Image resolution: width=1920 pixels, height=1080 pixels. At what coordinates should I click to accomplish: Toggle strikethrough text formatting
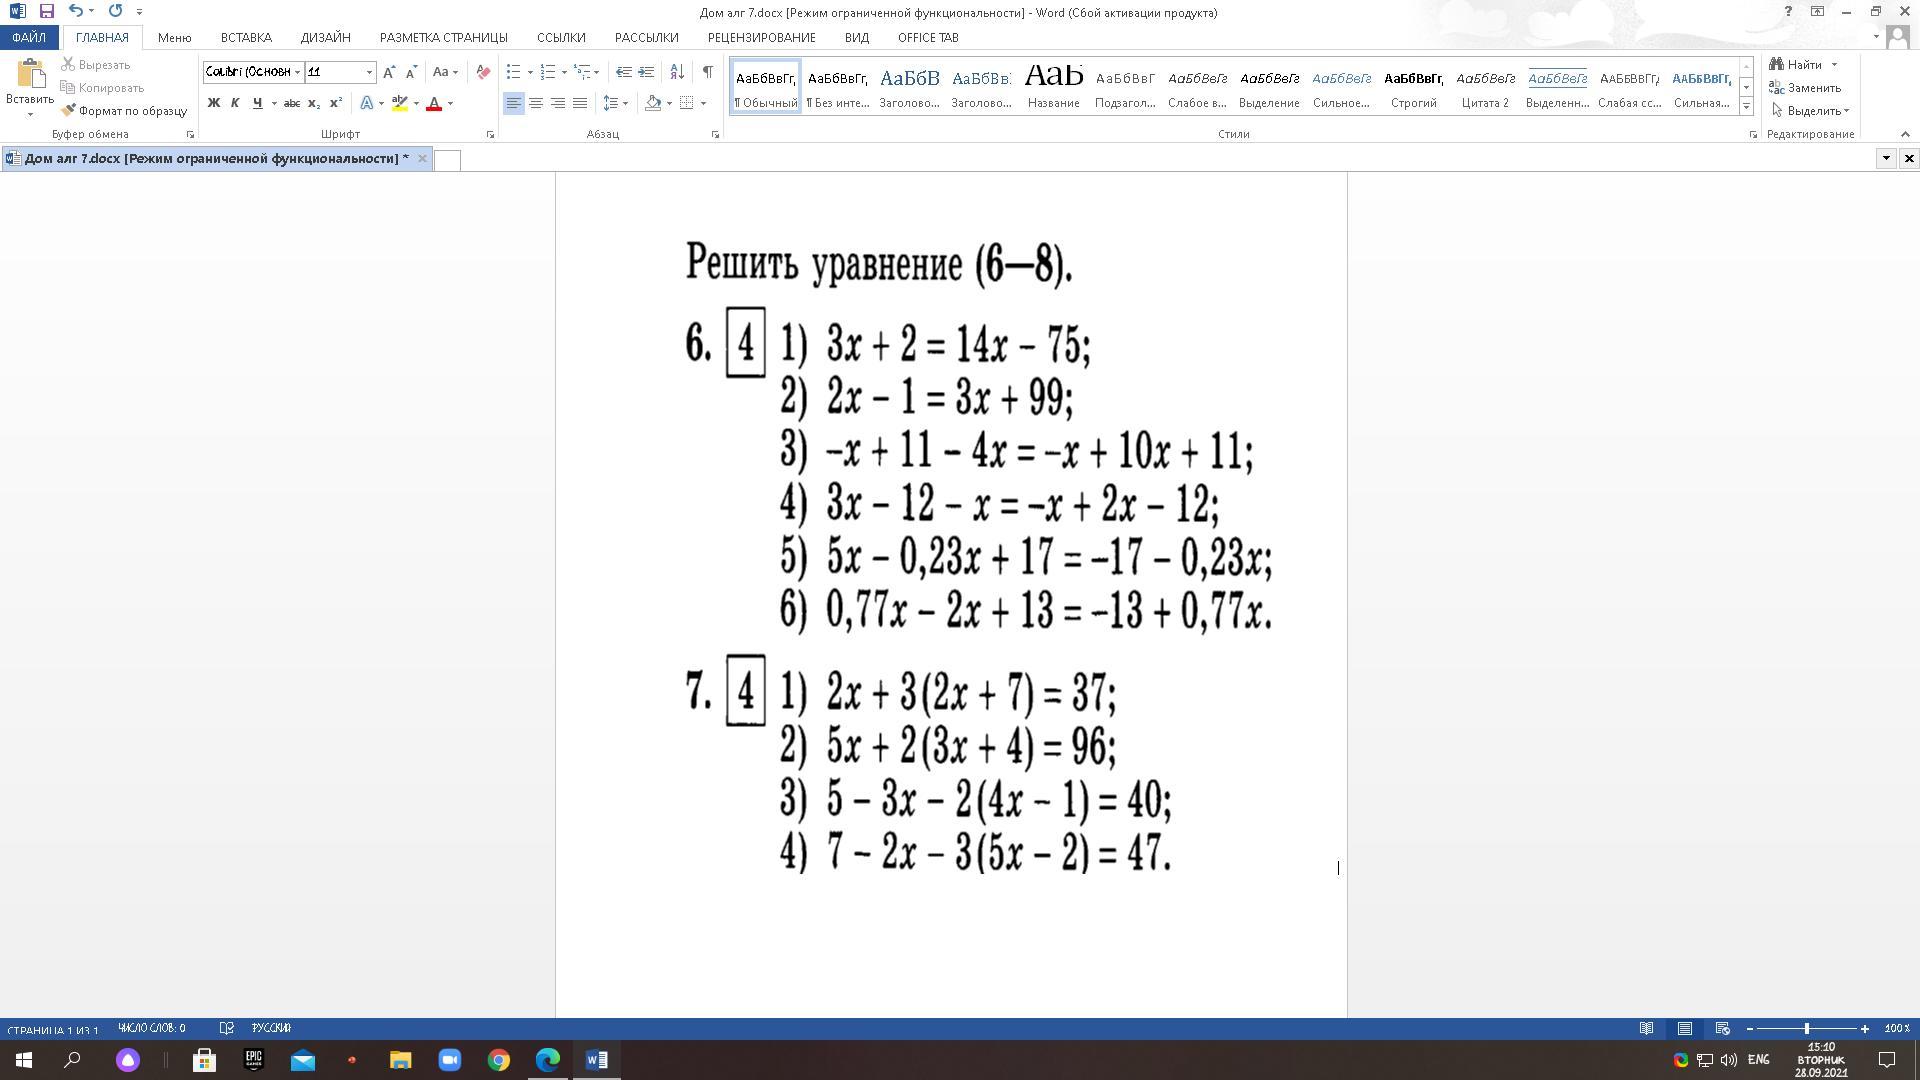tap(291, 103)
